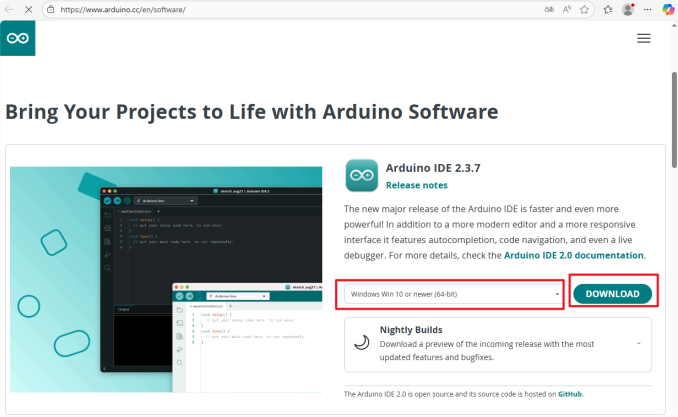Click the page vertical scrollbar thumb

click(x=674, y=120)
